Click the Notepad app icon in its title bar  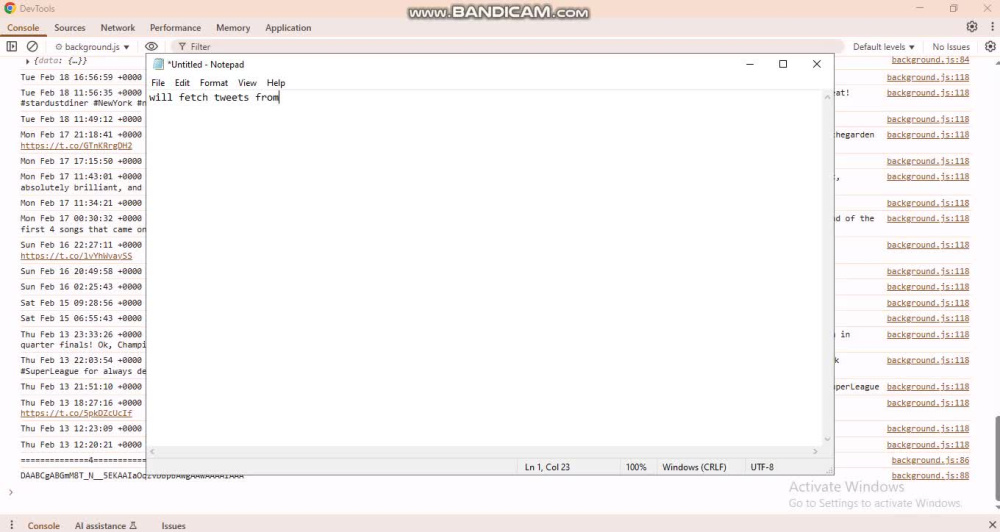click(x=159, y=64)
